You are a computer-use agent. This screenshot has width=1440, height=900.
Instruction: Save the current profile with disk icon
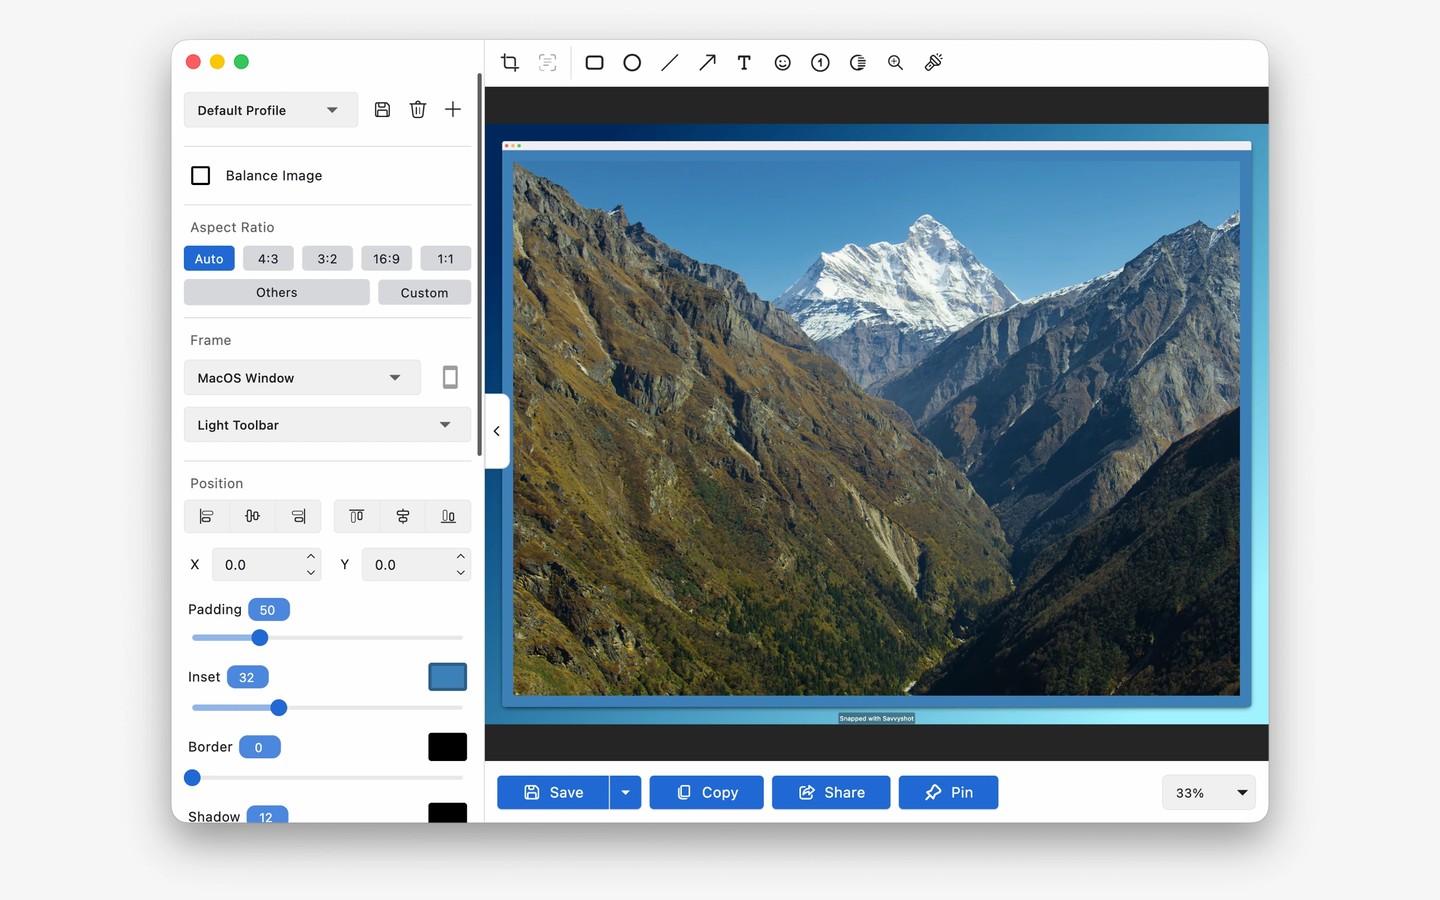[382, 110]
